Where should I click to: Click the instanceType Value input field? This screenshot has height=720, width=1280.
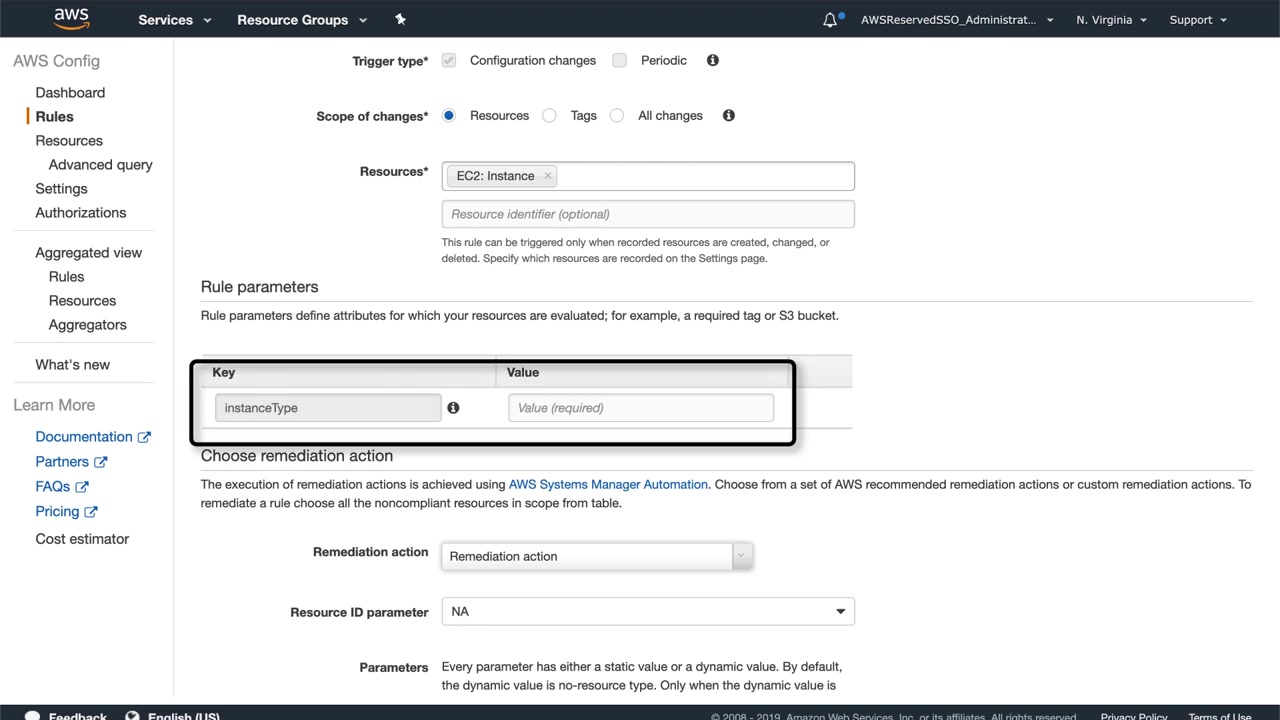[641, 408]
